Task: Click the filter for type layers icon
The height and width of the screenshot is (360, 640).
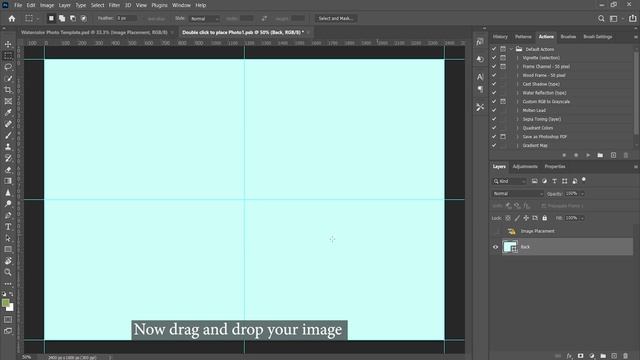Action: (554, 181)
